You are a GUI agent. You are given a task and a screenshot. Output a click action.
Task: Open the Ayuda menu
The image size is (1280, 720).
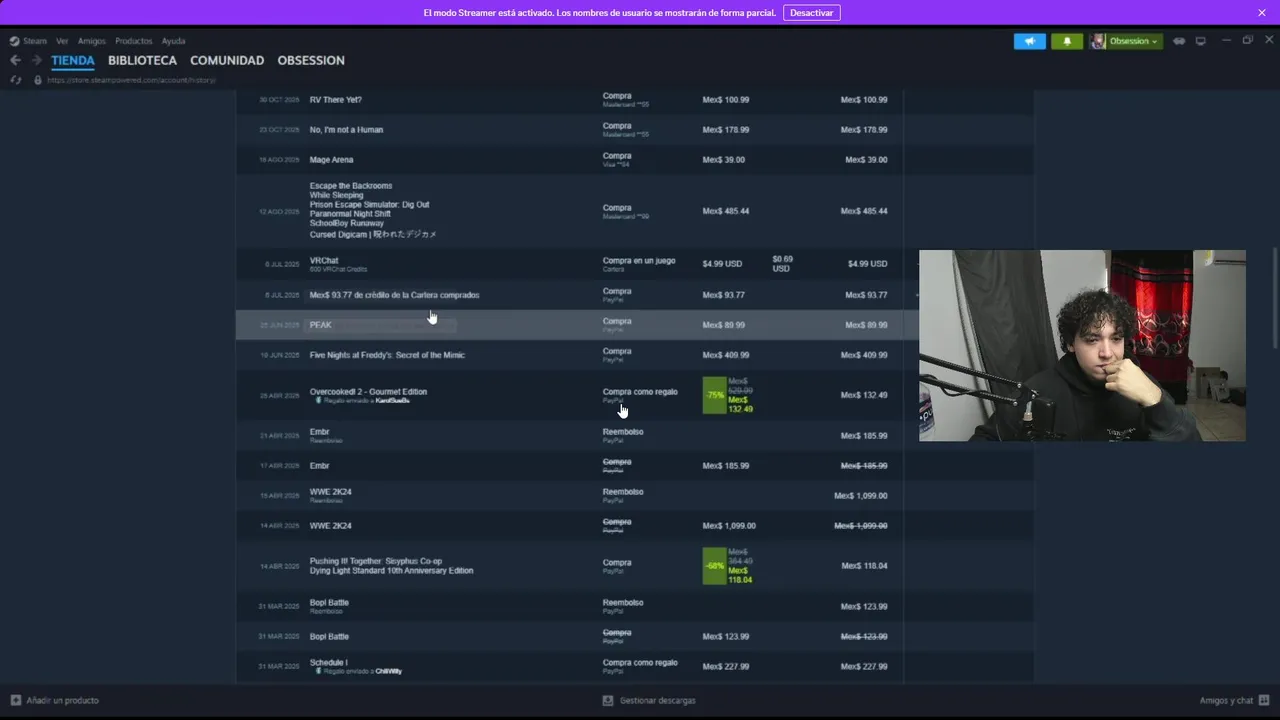[x=174, y=41]
